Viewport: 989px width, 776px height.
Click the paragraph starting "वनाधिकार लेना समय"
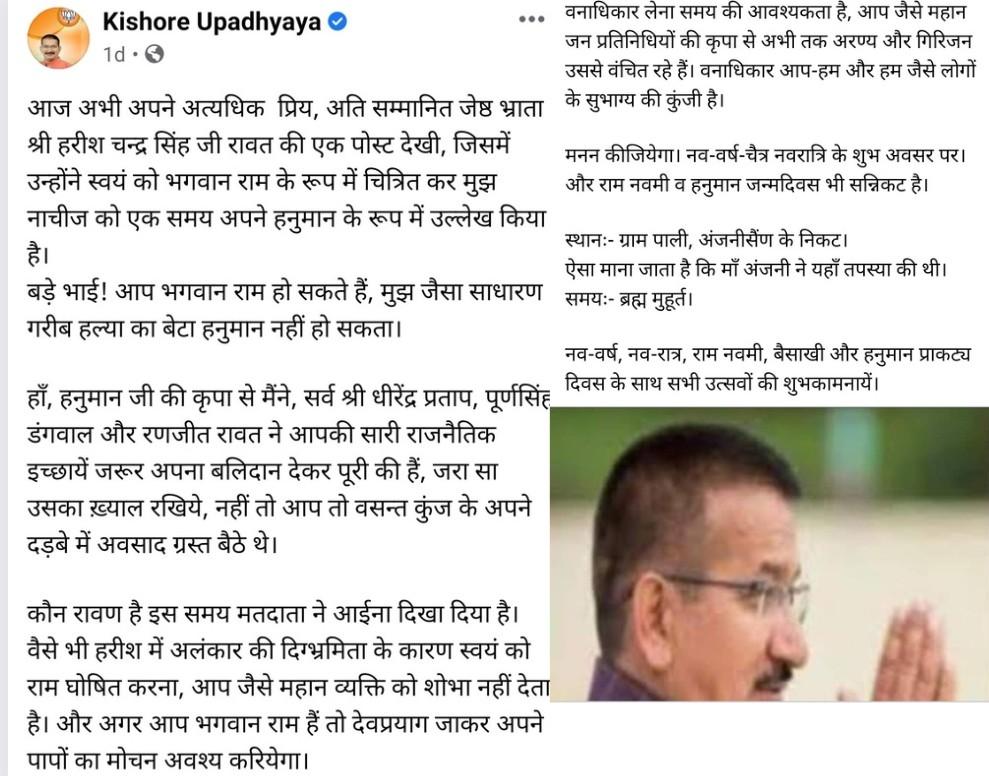(770, 56)
